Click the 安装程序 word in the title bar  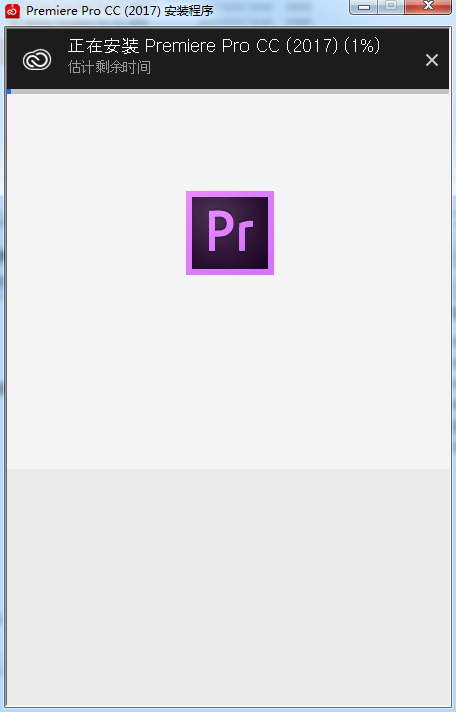point(189,11)
